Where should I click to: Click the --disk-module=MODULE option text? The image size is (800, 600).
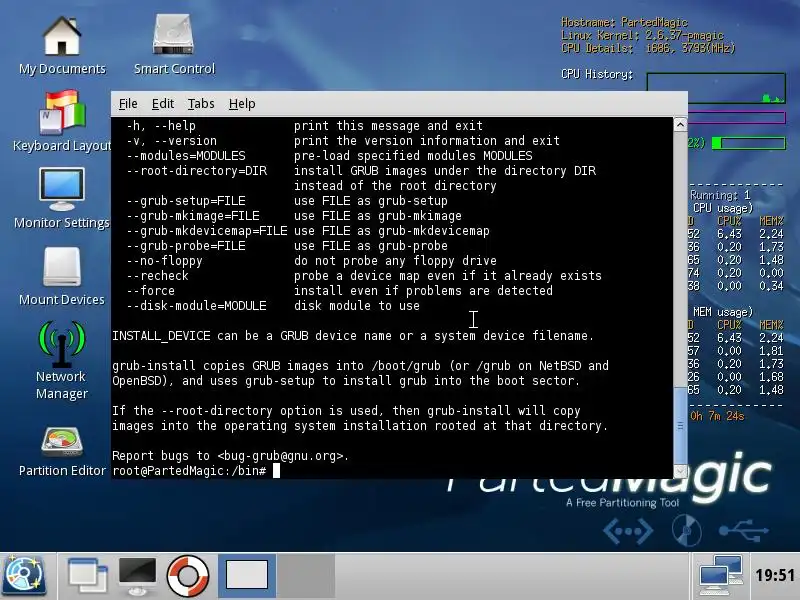click(x=196, y=306)
